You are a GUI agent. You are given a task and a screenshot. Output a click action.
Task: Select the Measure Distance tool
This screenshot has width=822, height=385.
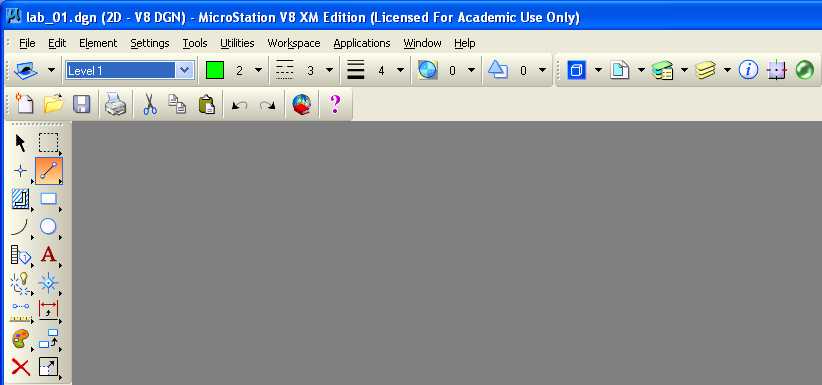[x=20, y=312]
